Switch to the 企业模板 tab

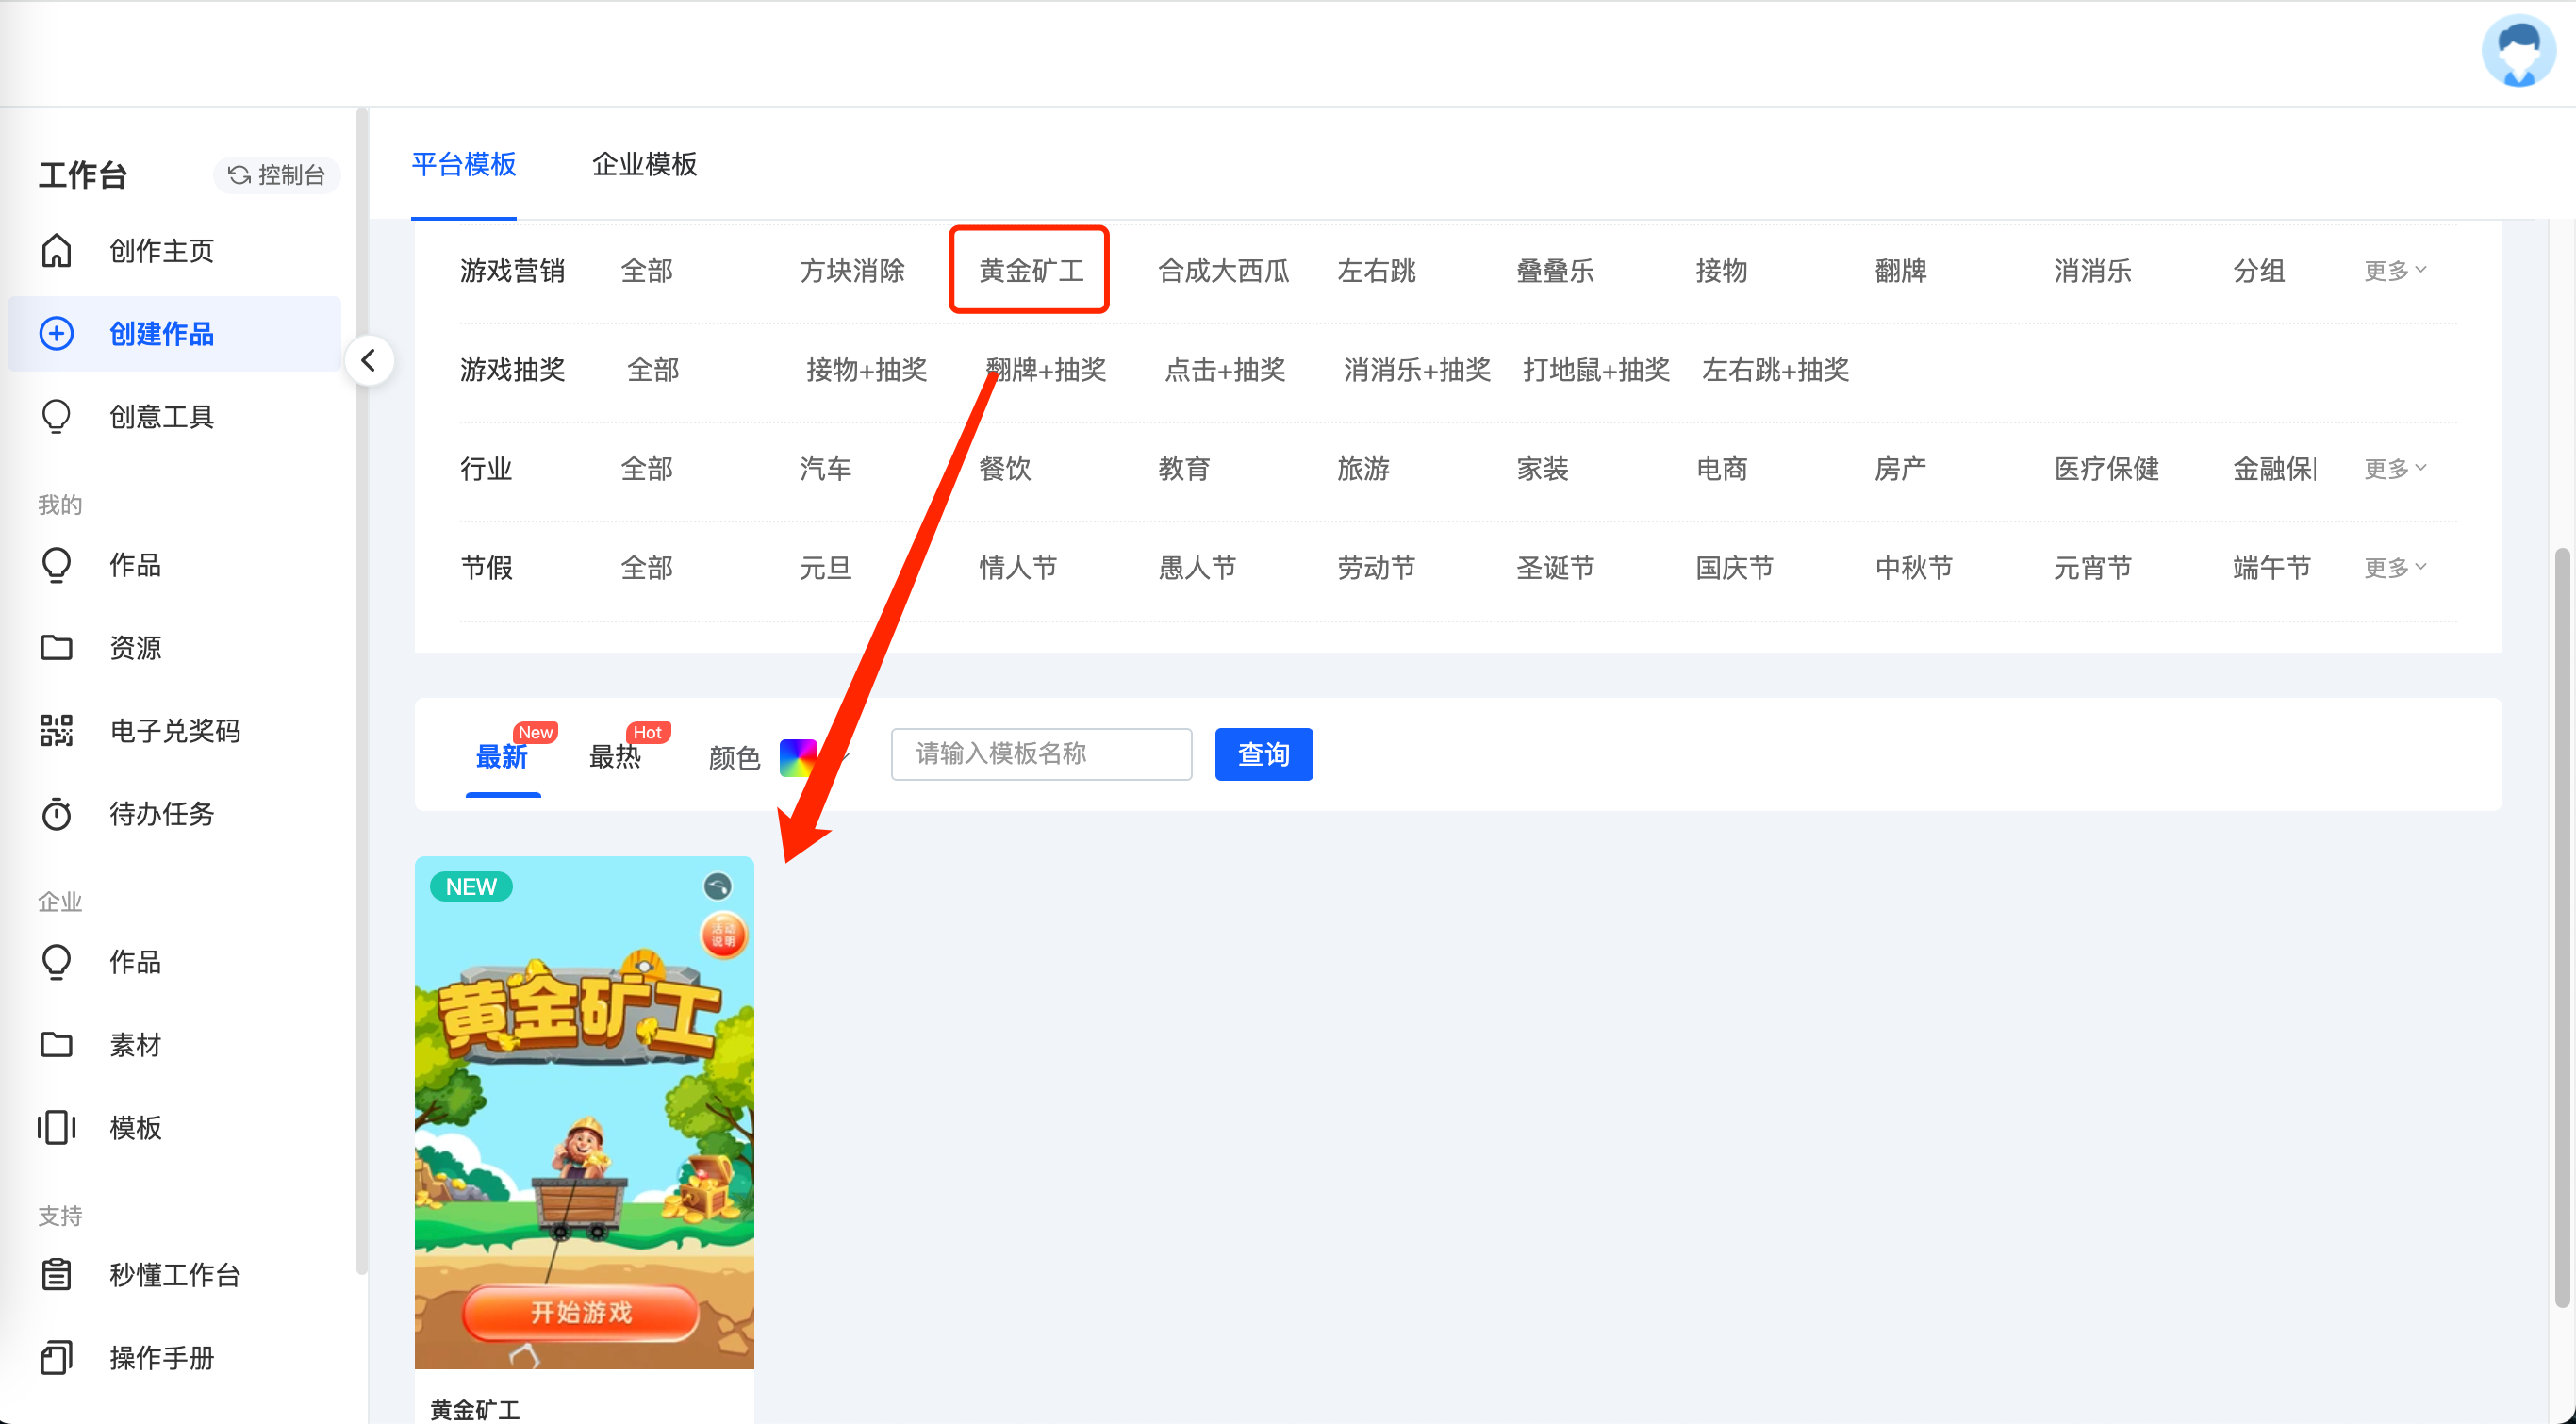tap(644, 164)
